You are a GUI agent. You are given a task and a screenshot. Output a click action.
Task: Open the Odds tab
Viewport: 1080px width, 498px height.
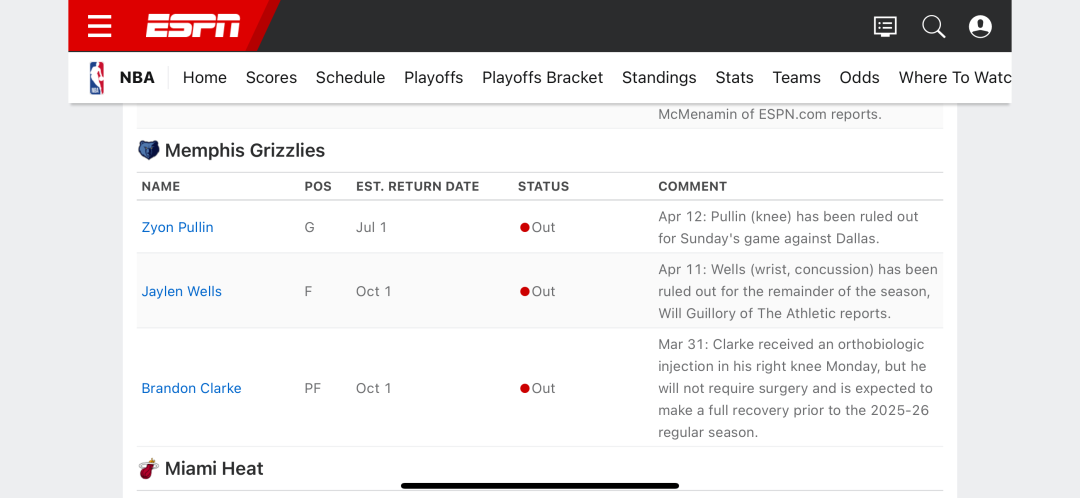click(860, 78)
